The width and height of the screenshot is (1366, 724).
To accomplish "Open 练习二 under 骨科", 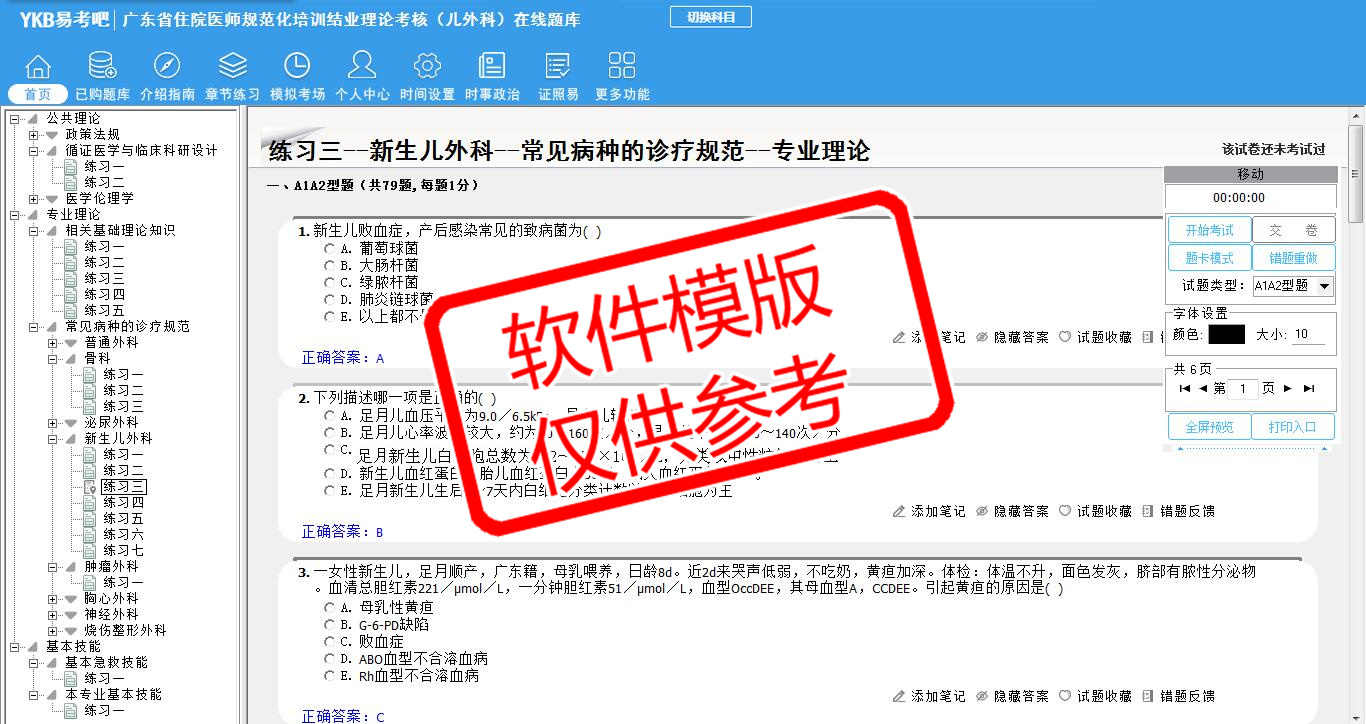I will tap(124, 390).
